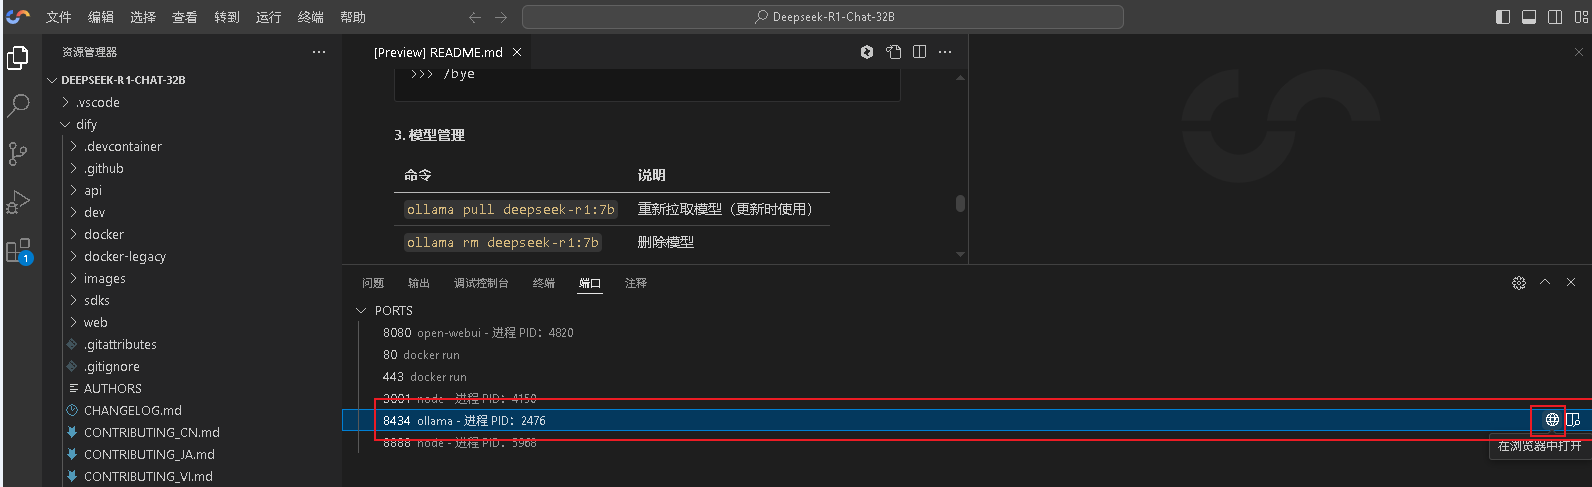
Task: Select port 8080 open-webui row
Action: point(478,333)
